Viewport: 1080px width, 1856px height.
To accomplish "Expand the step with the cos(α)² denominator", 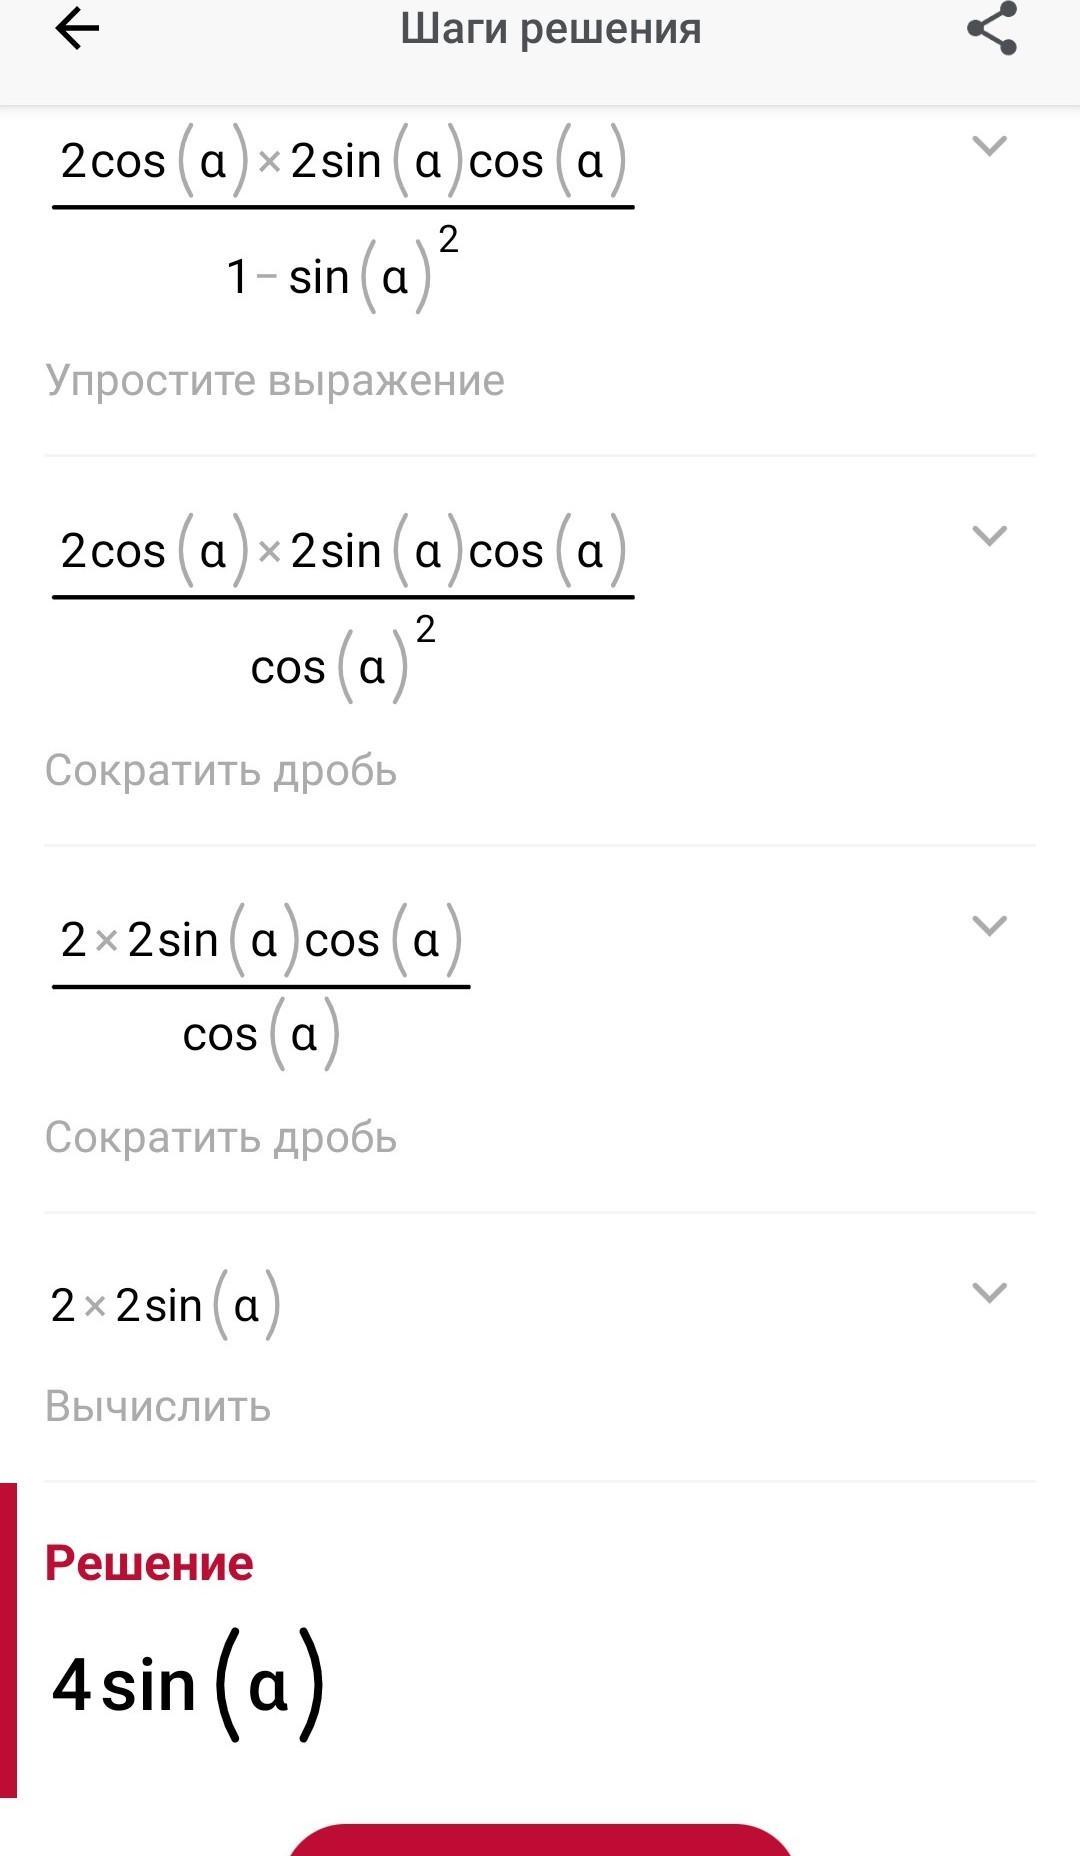I will coord(989,536).
